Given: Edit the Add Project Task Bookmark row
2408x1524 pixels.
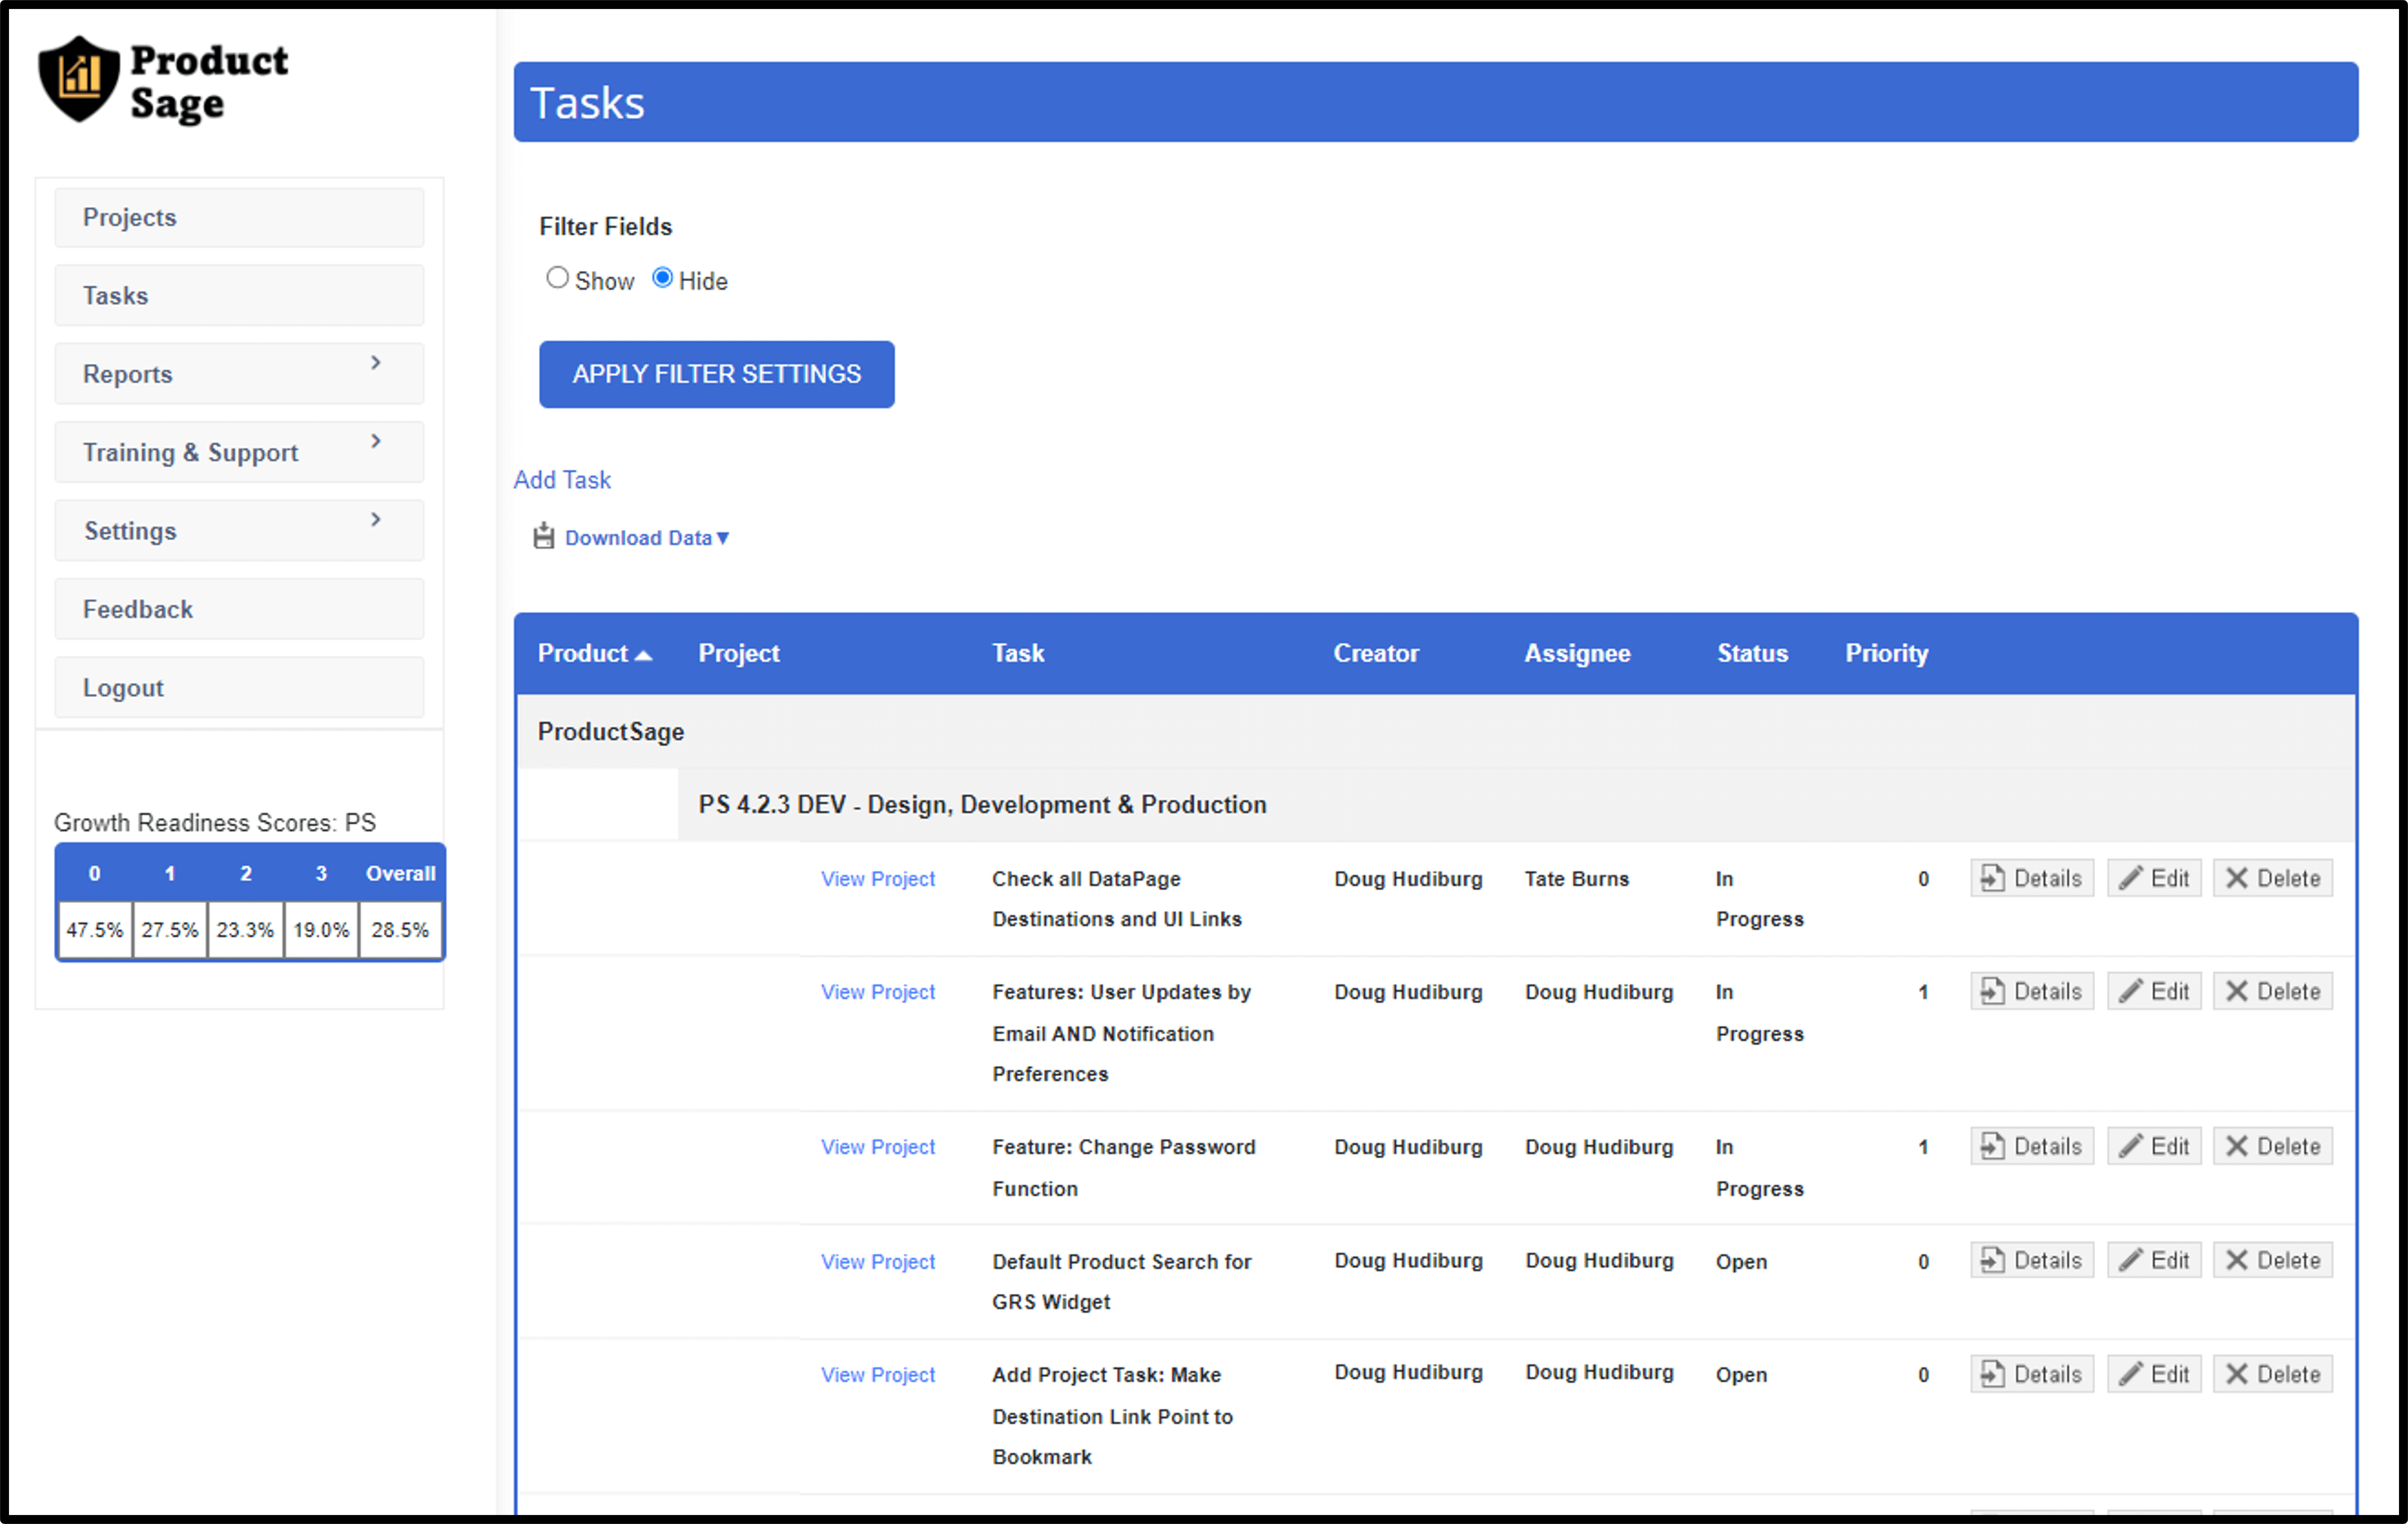Looking at the screenshot, I should click(2155, 1374).
